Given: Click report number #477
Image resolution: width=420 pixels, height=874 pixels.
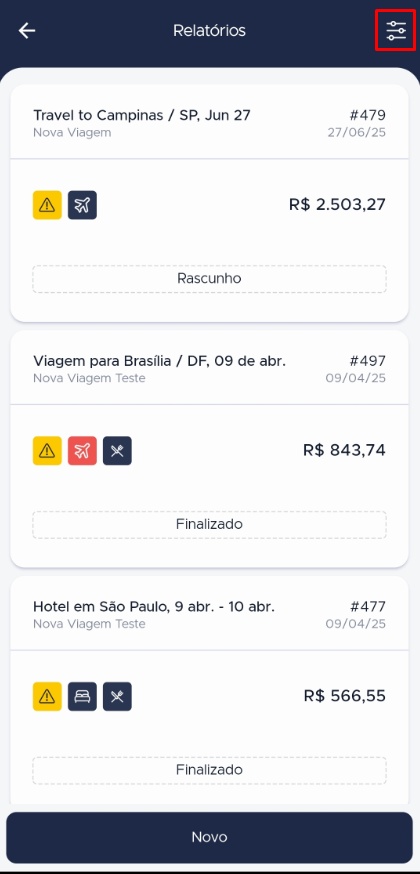Looking at the screenshot, I should [x=368, y=606].
